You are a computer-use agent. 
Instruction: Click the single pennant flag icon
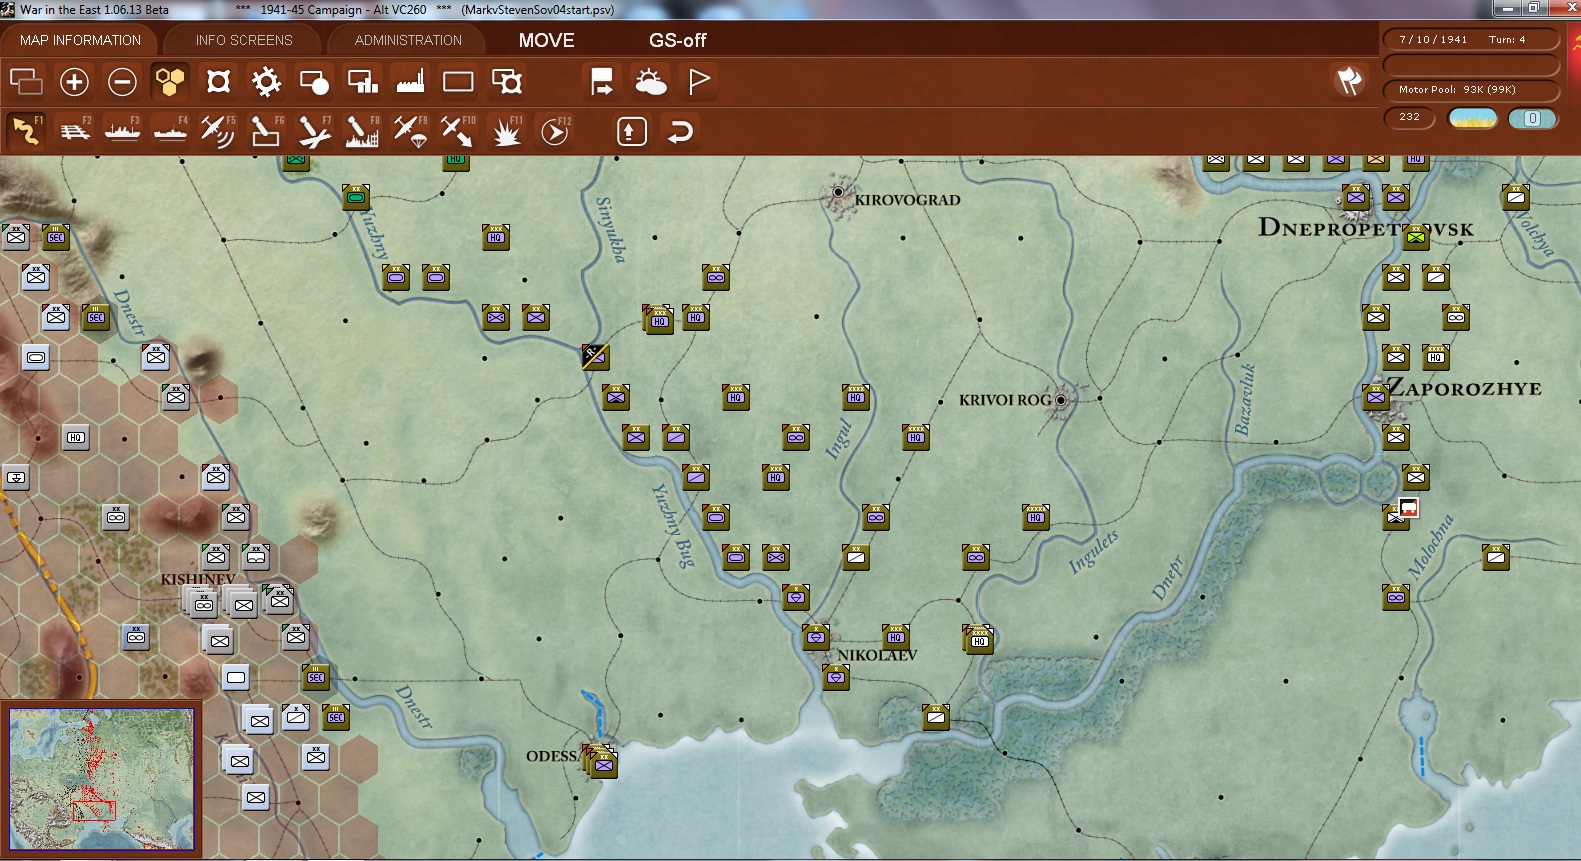pyautogui.click(x=699, y=81)
